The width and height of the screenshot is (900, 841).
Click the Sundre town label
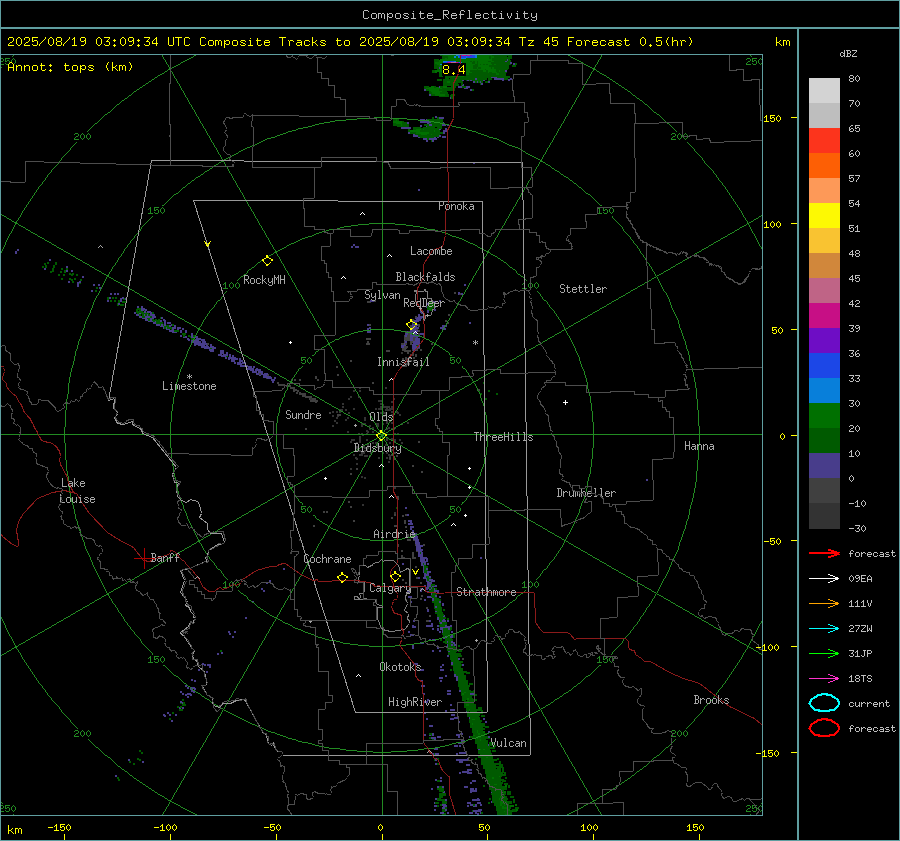303,414
